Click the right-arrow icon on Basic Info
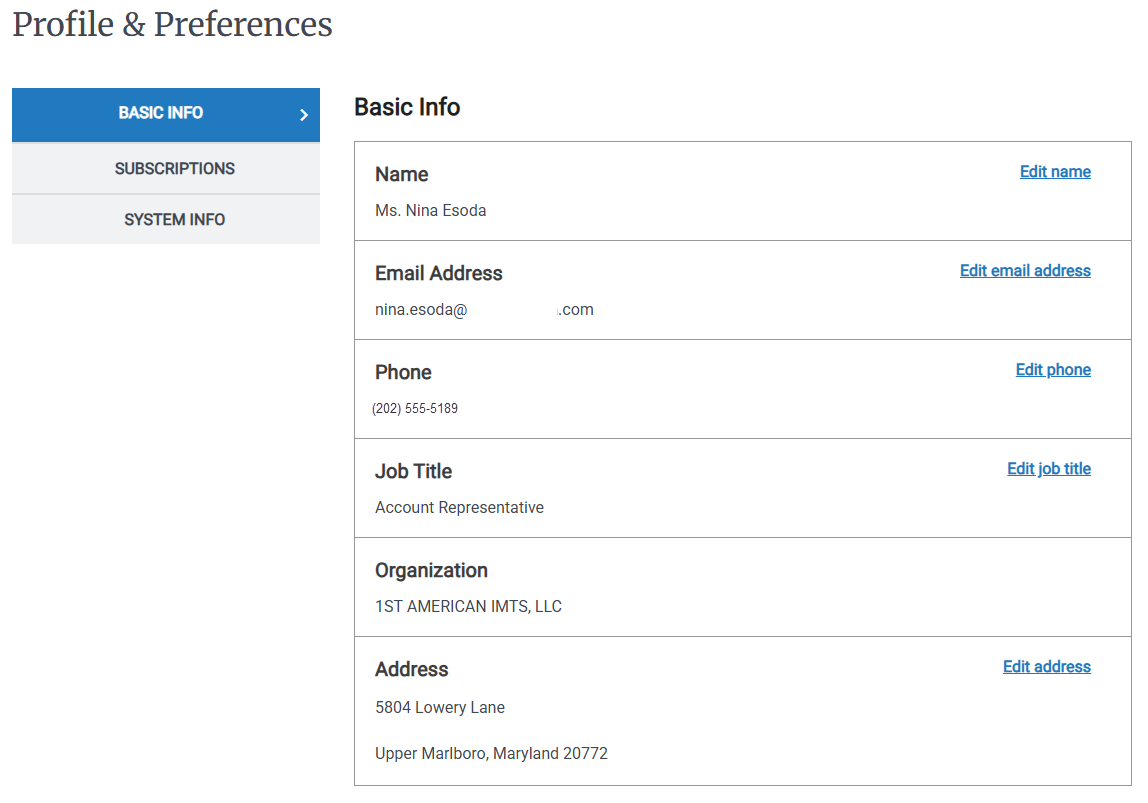 304,114
